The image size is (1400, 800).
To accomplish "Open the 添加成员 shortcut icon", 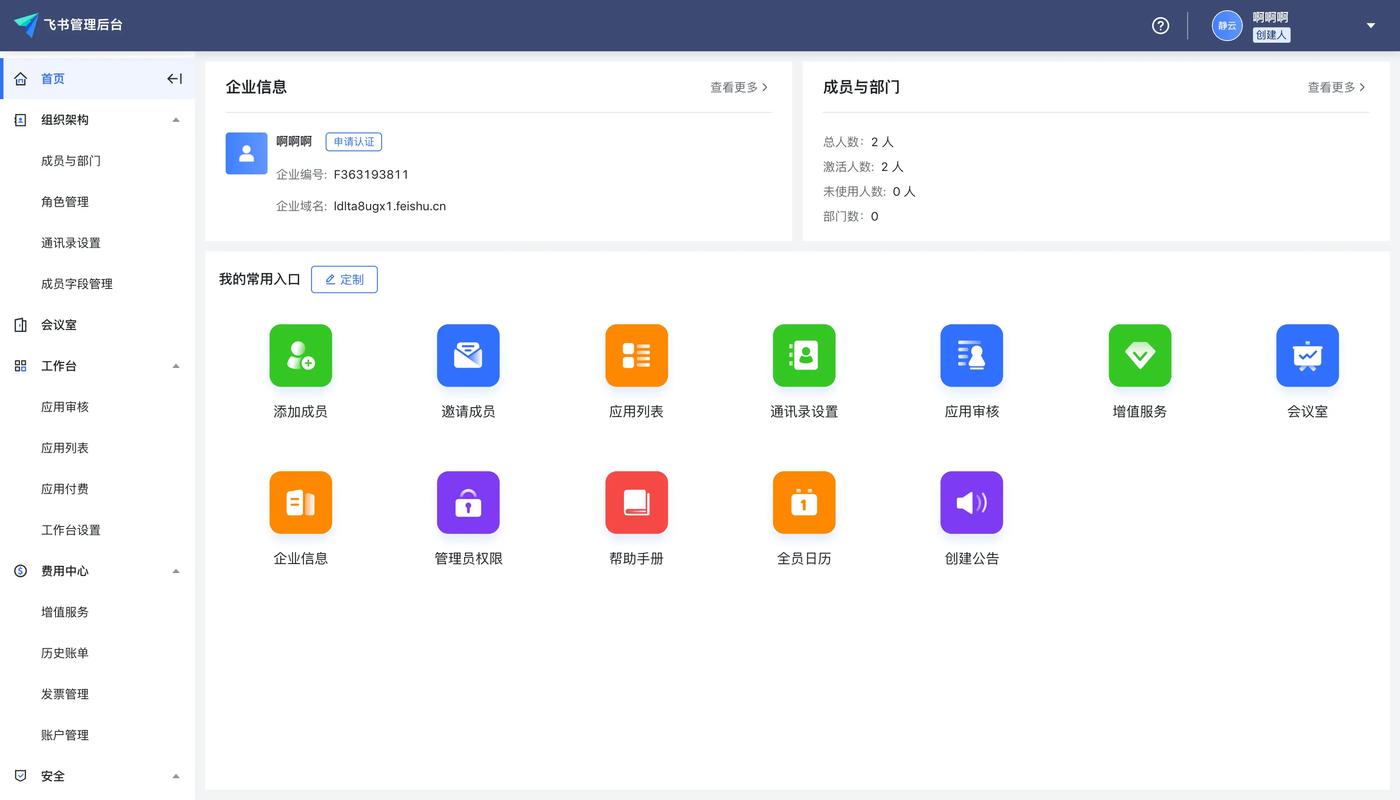I will point(300,355).
